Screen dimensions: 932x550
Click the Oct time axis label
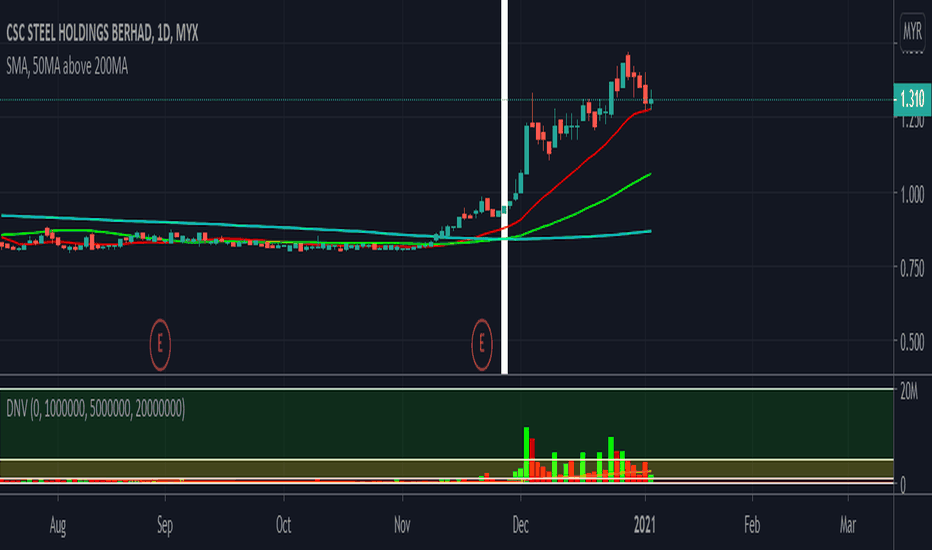click(x=284, y=526)
